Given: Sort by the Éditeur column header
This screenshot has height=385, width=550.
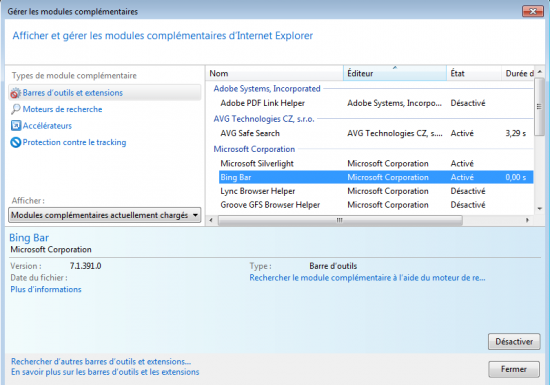Looking at the screenshot, I should (x=395, y=73).
